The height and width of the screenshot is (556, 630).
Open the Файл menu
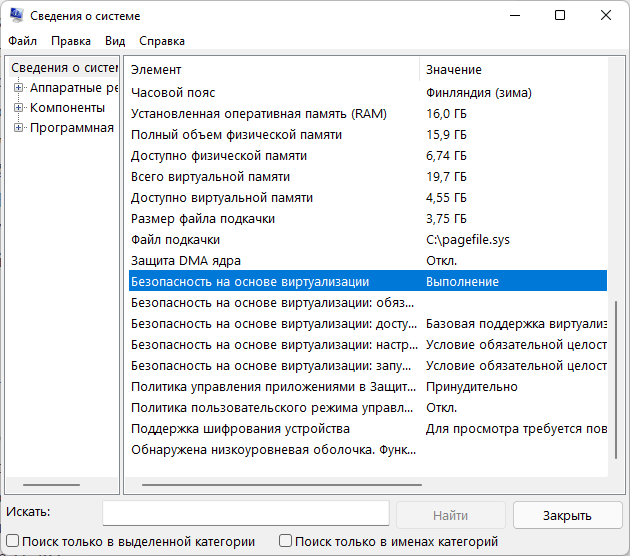[x=22, y=41]
